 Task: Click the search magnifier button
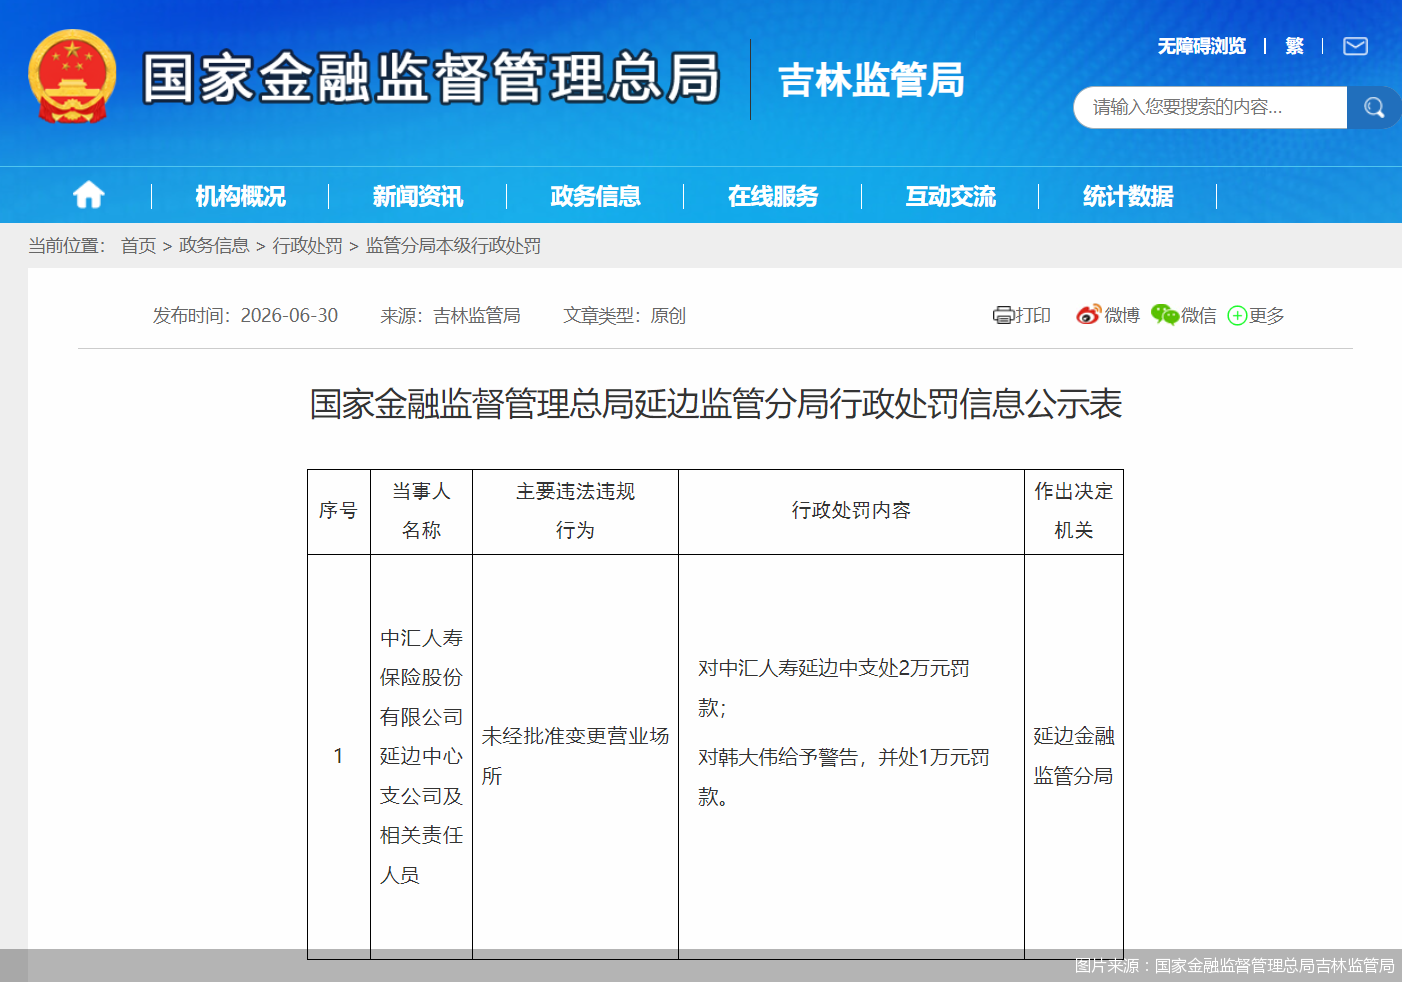pos(1374,107)
